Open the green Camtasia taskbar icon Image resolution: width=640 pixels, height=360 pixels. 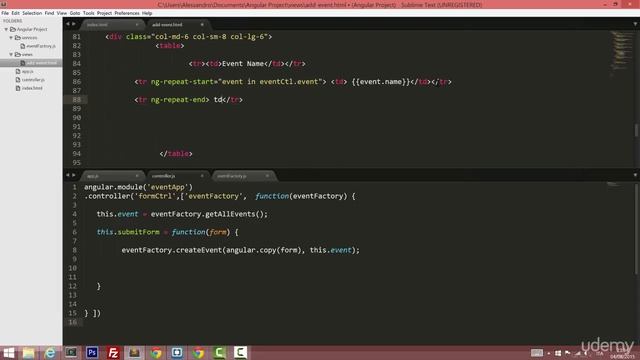219,353
